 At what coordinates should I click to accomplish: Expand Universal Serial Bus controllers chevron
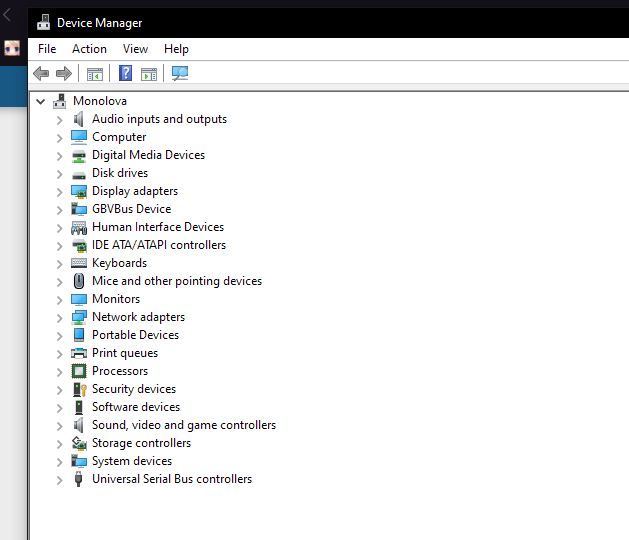click(59, 479)
